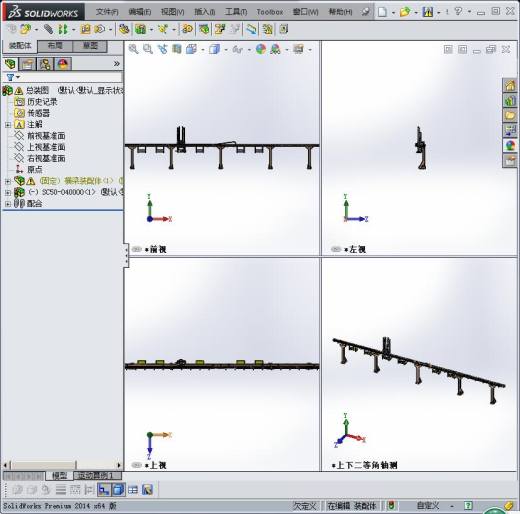Click the New document icon in title bar

(383, 12)
